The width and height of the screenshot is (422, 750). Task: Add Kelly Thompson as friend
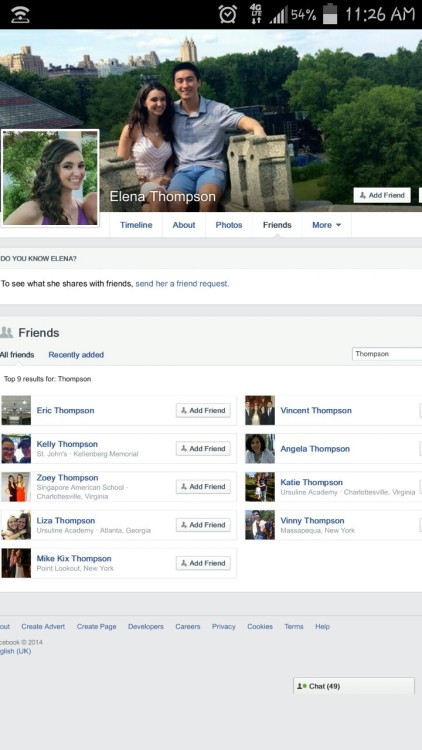pos(203,449)
